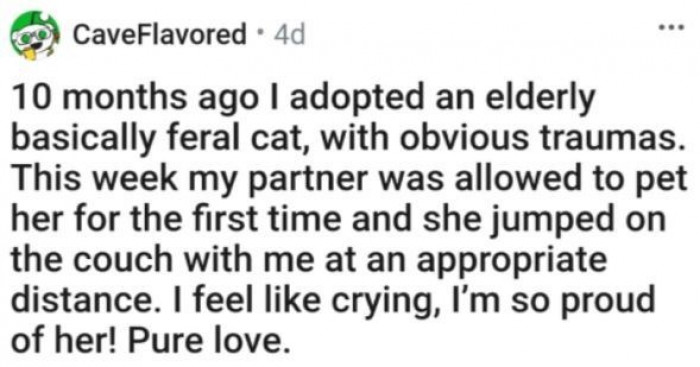Click CaveFlavored's green avatar icon
Viewport: 700px width, 367px height.
pyautogui.click(x=35, y=36)
